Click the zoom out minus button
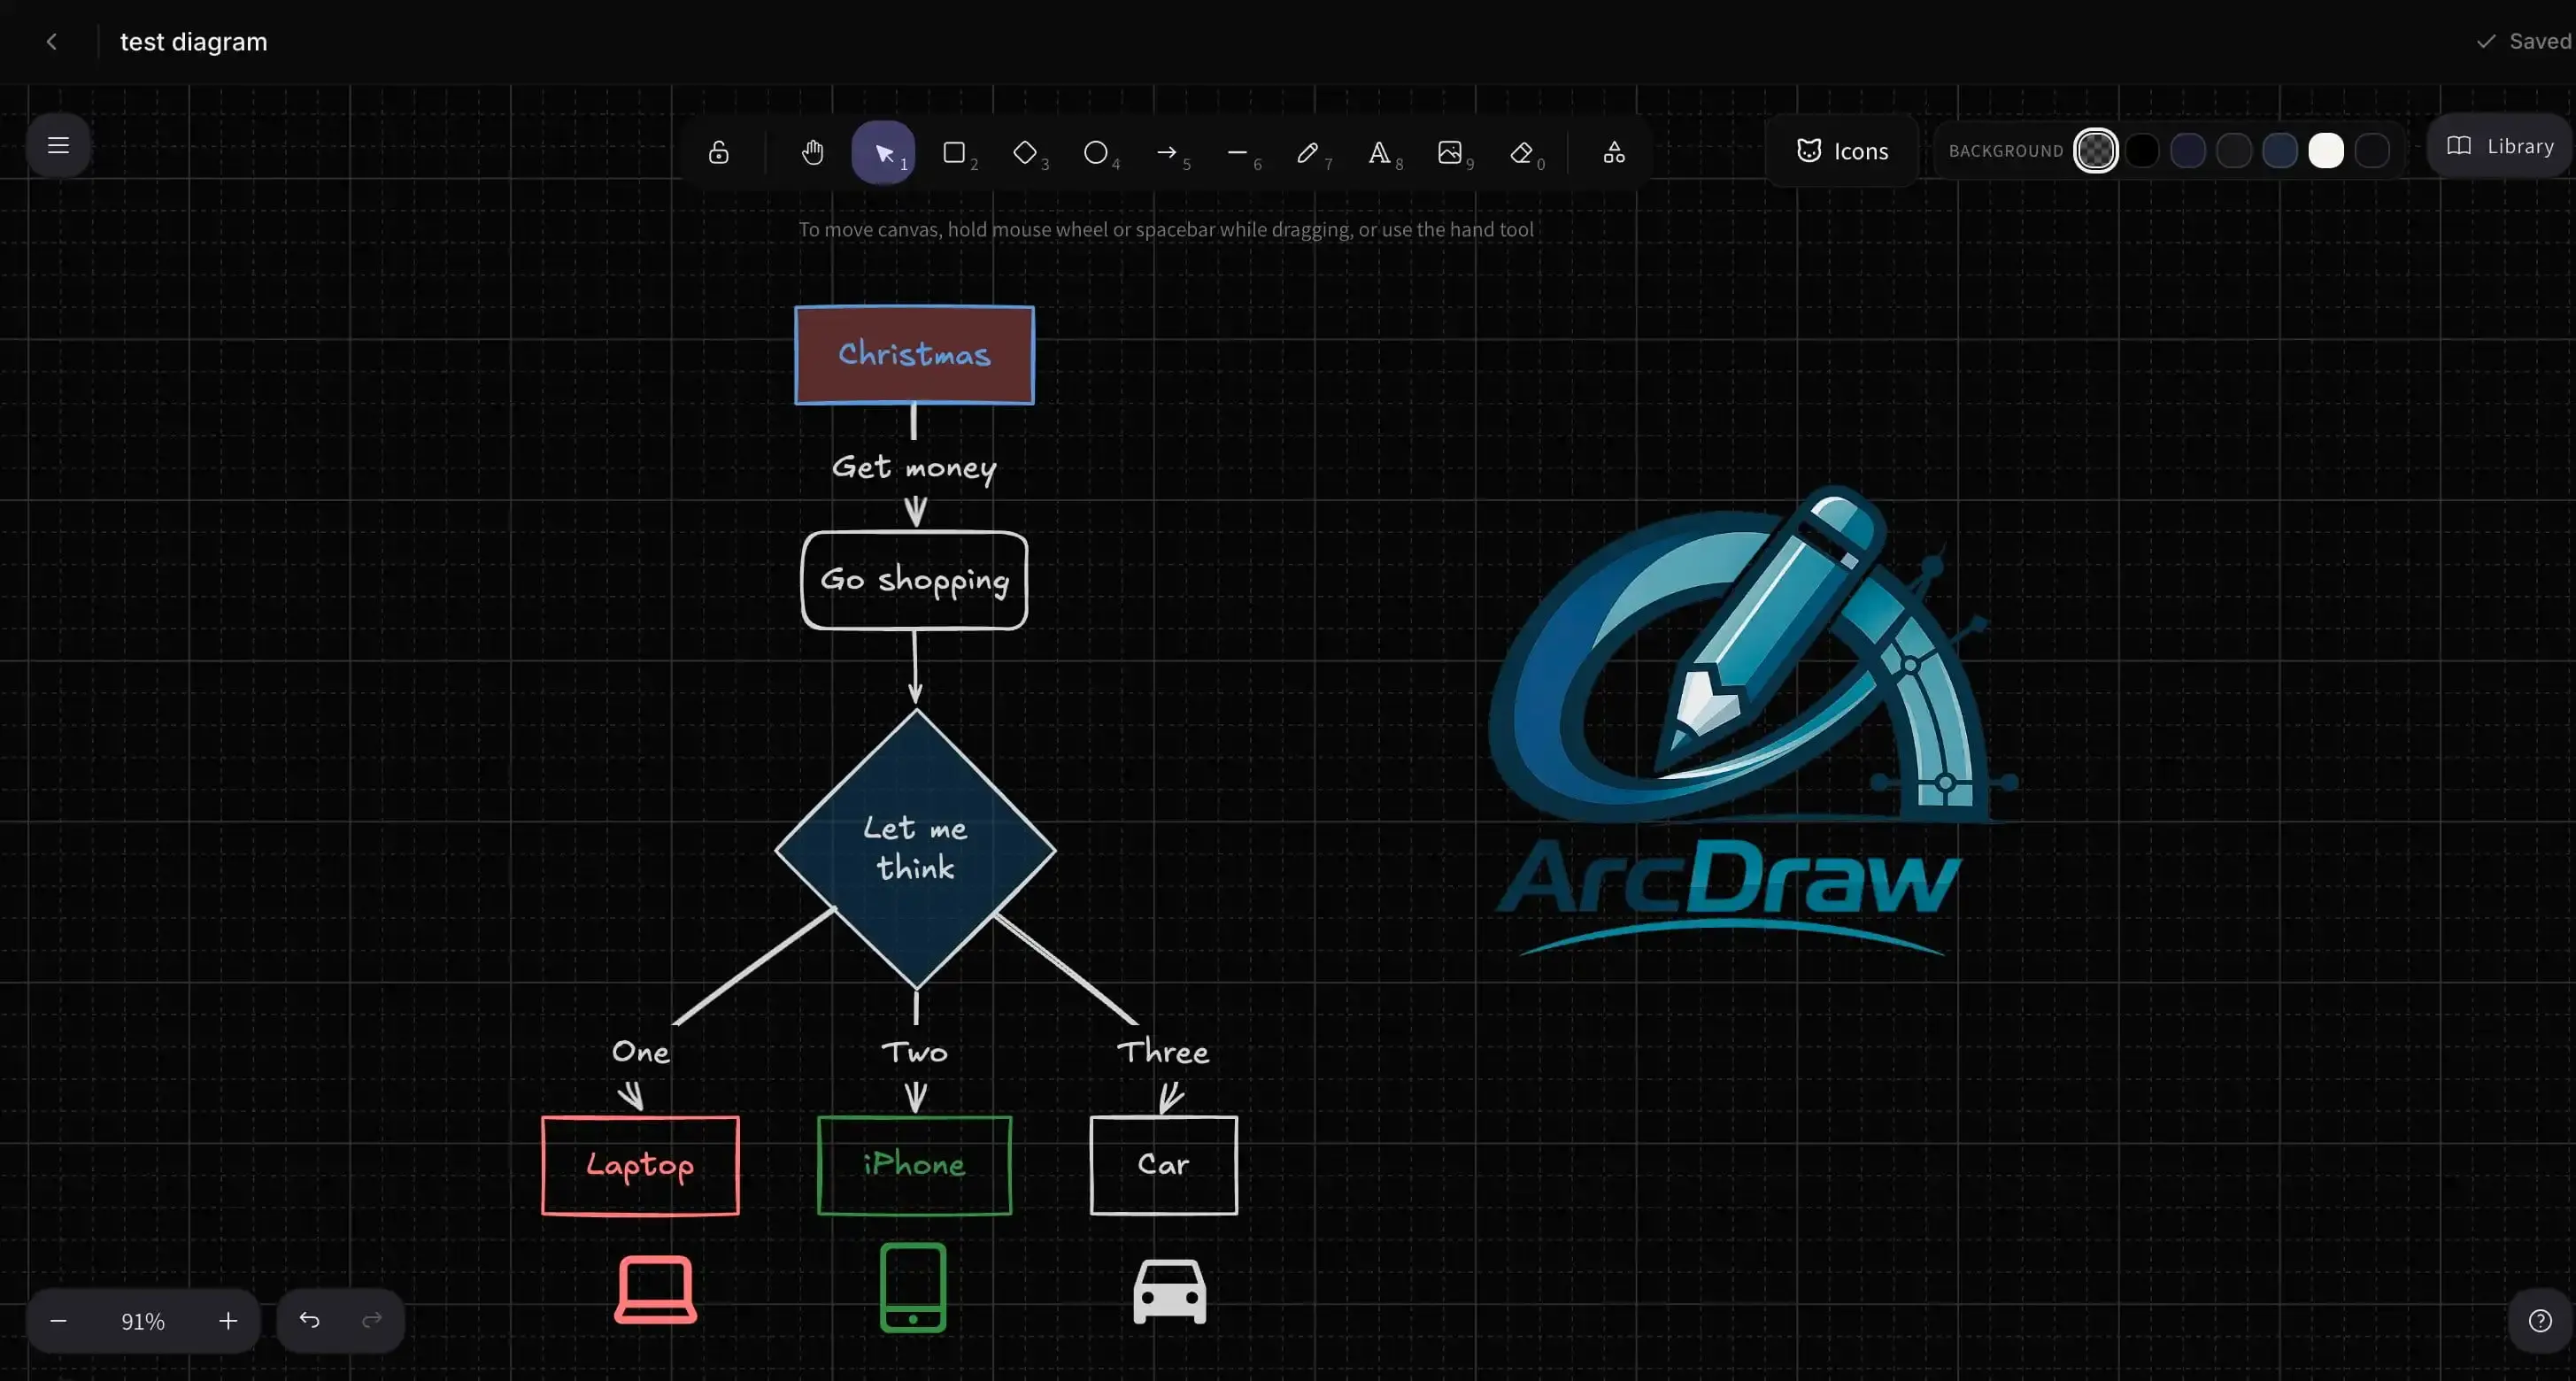 pos(58,1321)
